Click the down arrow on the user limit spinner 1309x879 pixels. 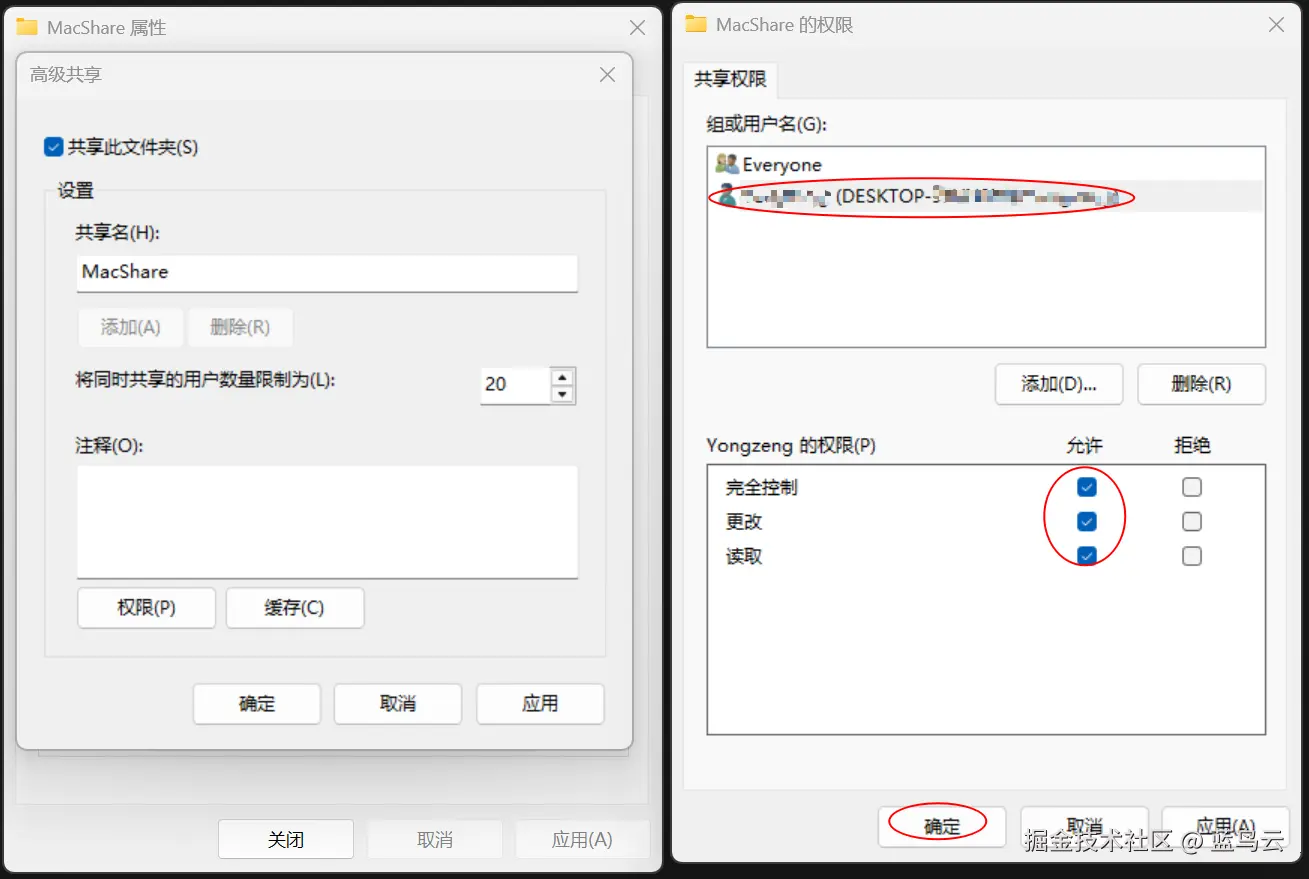point(561,393)
